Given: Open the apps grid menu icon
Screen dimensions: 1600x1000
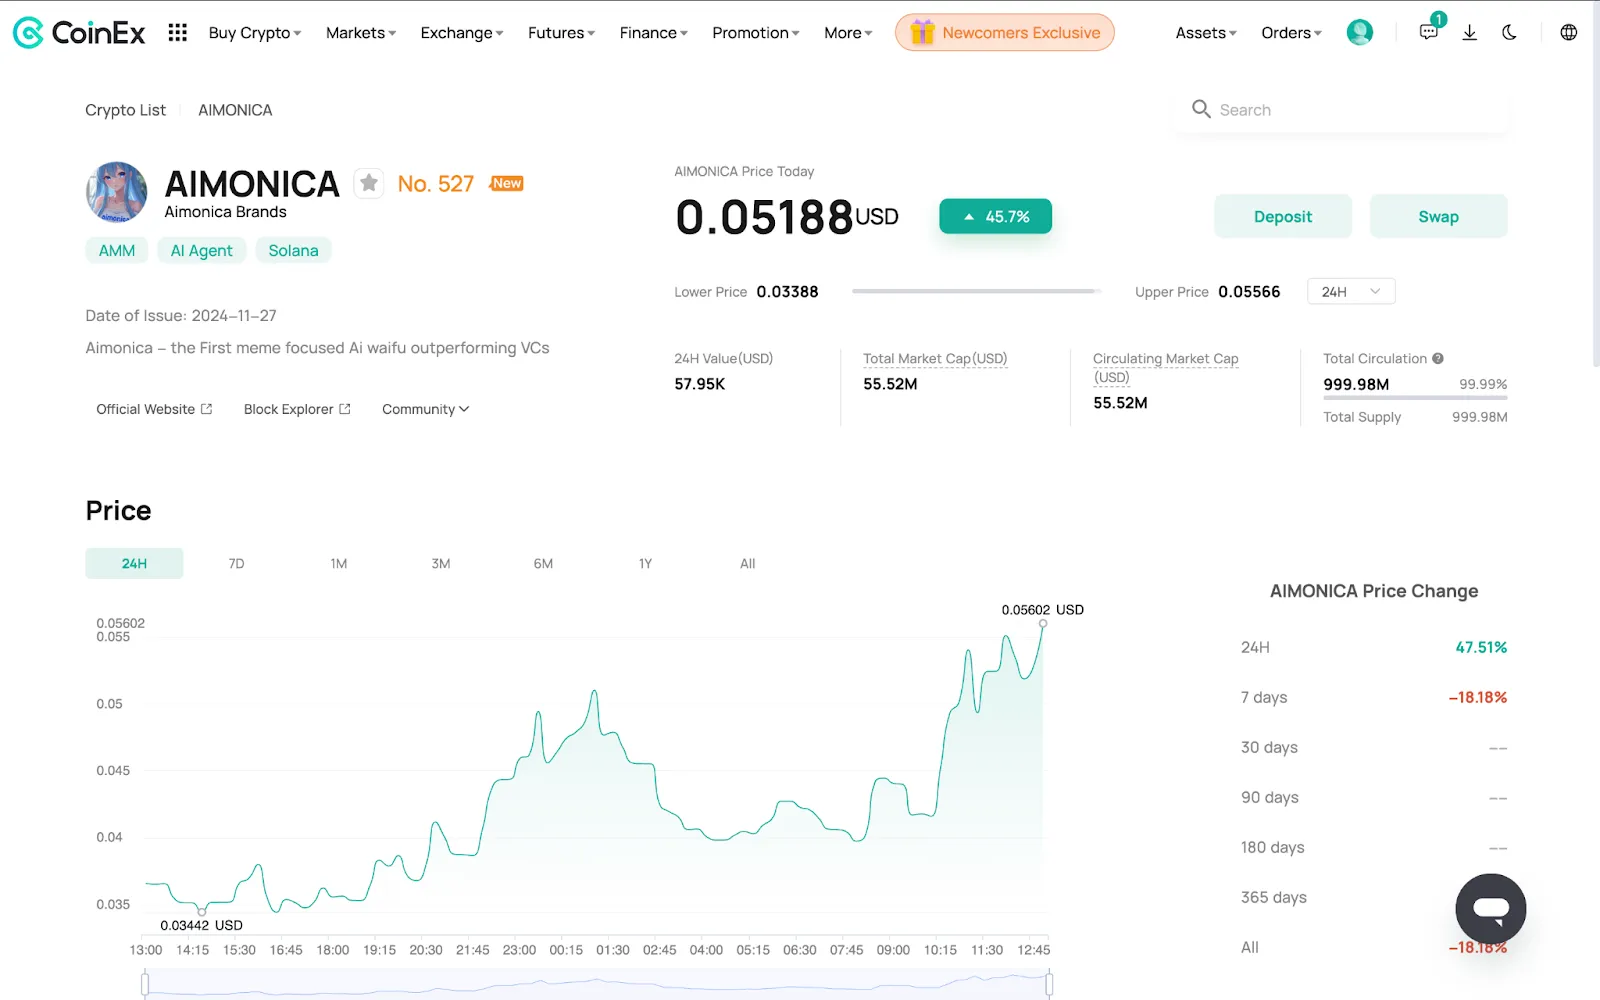Looking at the screenshot, I should [x=178, y=33].
